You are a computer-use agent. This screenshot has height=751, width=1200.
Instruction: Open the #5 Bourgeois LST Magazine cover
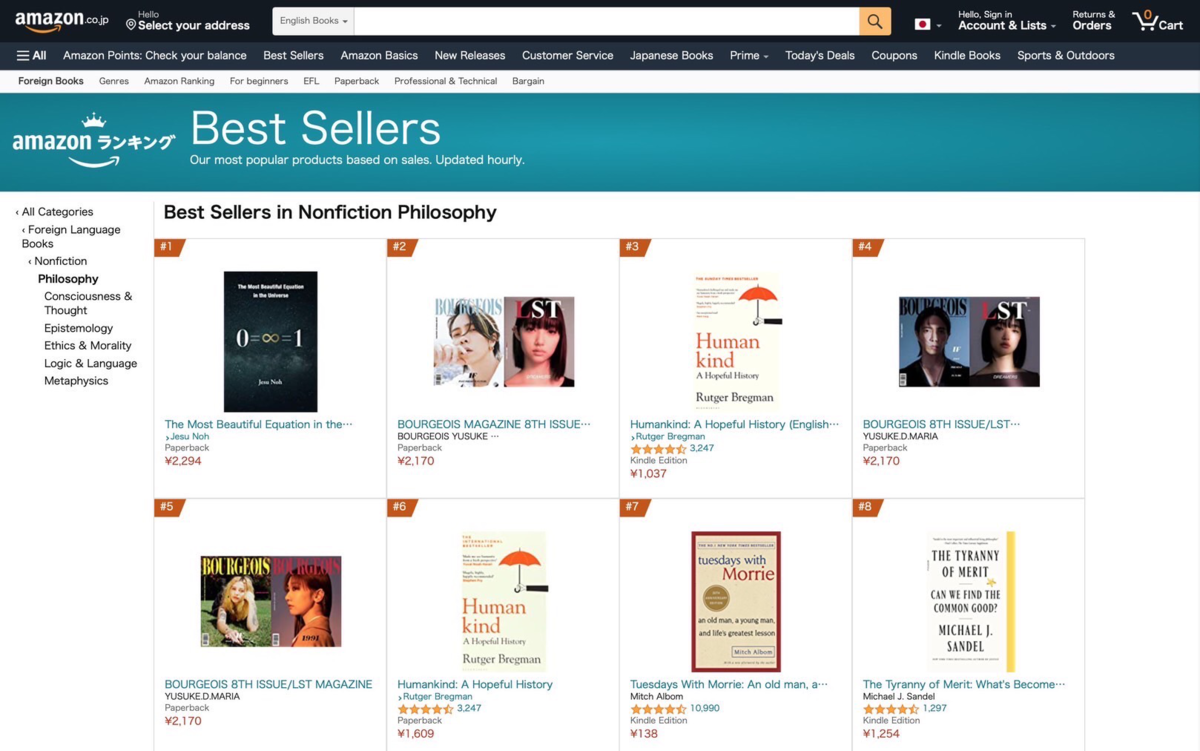pyautogui.click(x=271, y=601)
